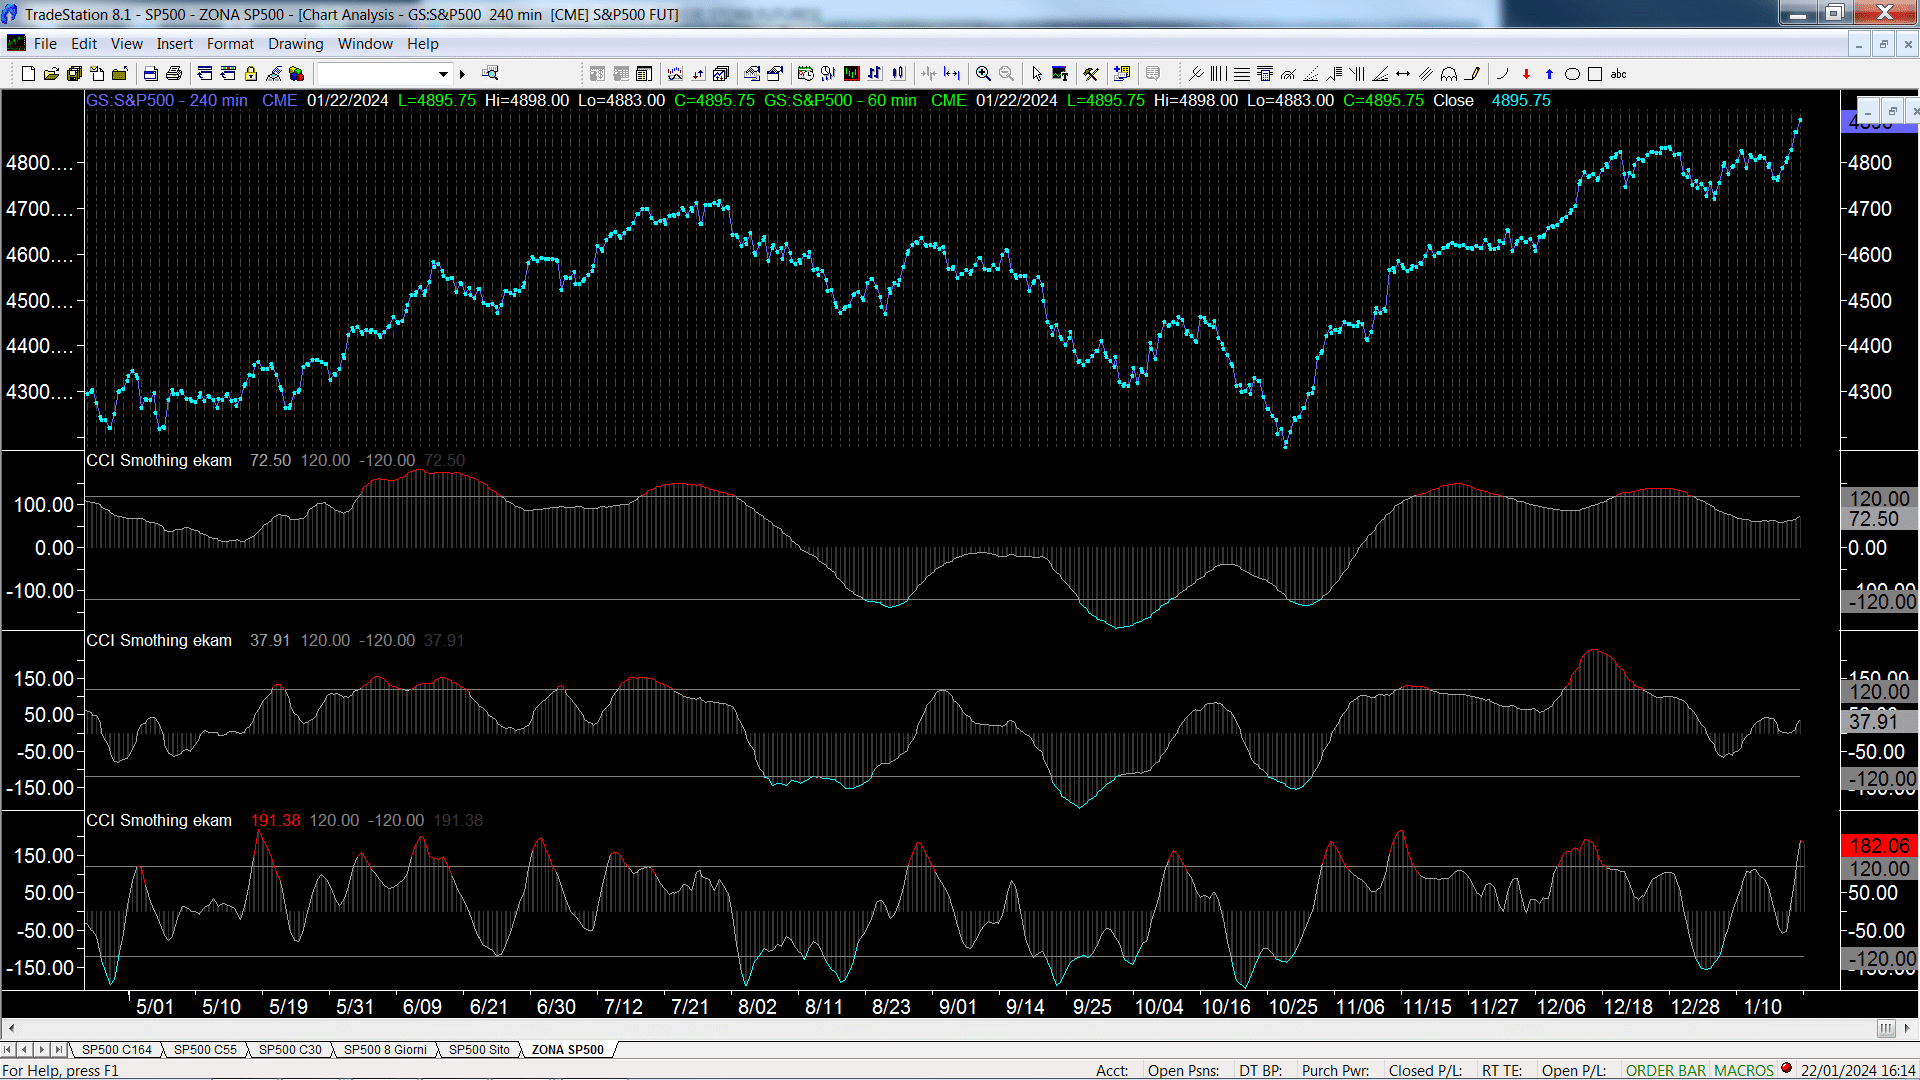
Task: Click the MACROS status button
Action: click(1744, 1071)
